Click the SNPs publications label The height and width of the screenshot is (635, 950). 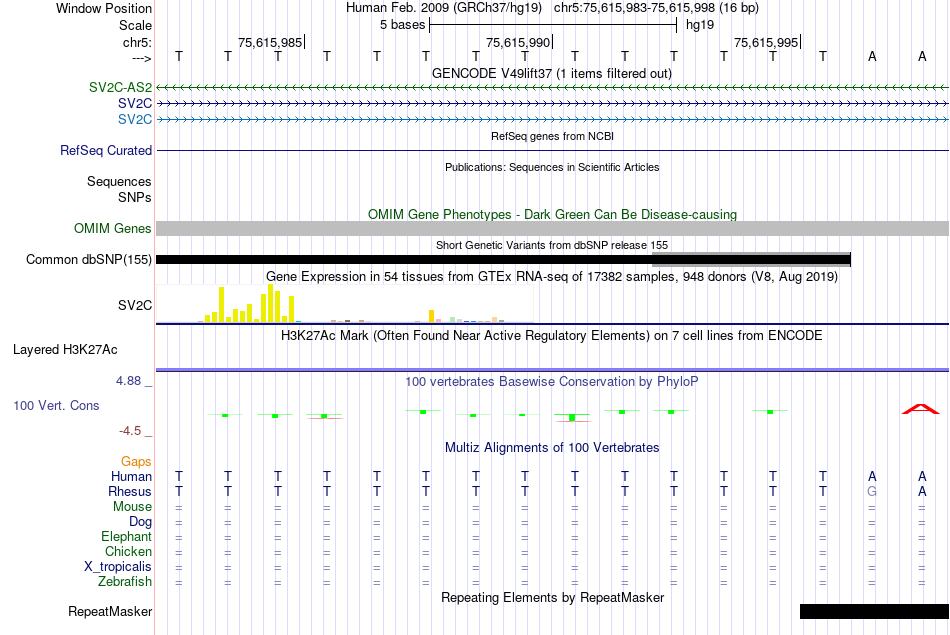click(x=135, y=198)
